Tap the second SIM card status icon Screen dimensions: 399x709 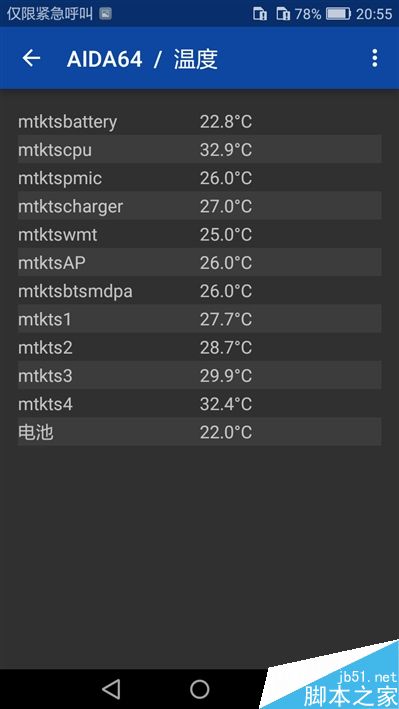tap(283, 14)
